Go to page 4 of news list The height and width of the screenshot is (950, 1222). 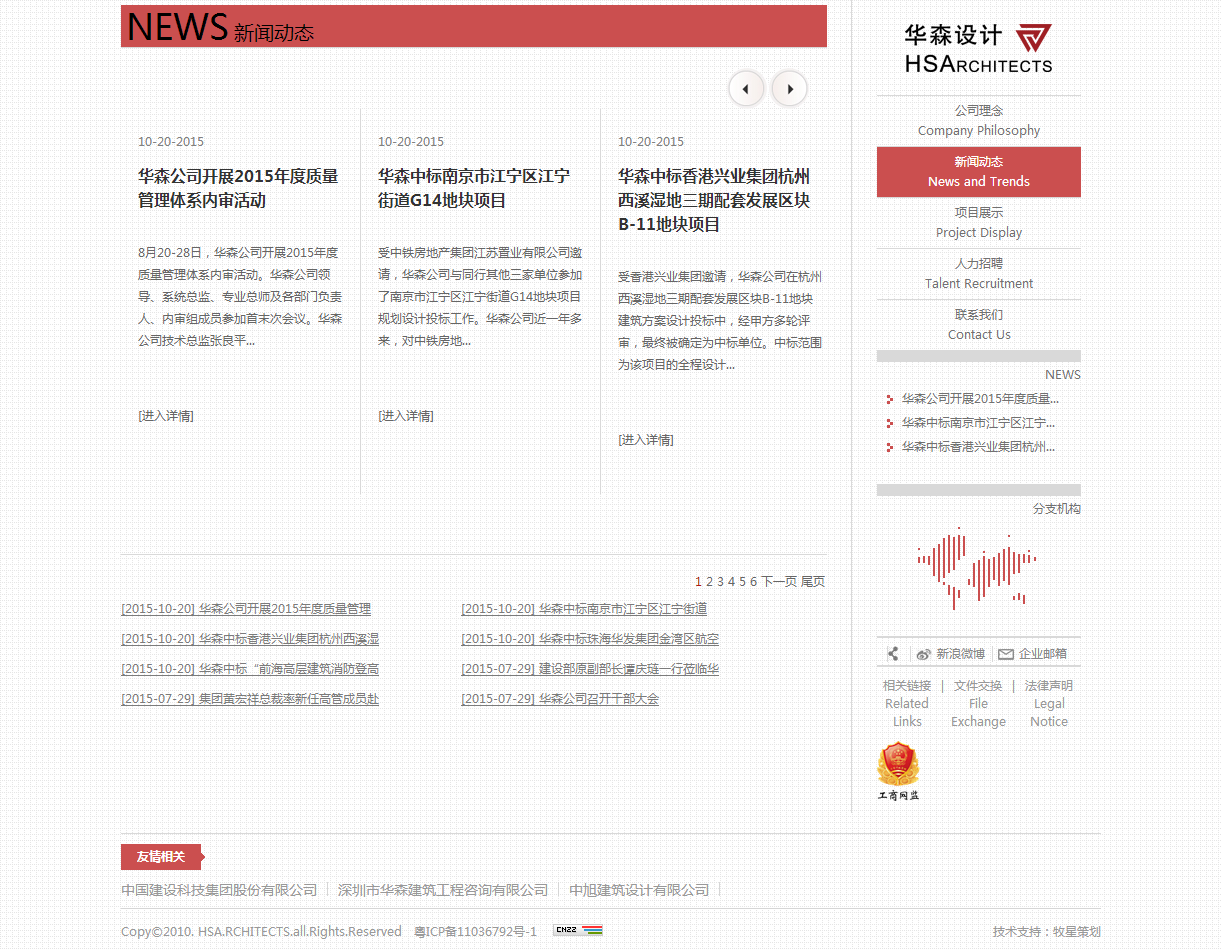click(x=732, y=582)
